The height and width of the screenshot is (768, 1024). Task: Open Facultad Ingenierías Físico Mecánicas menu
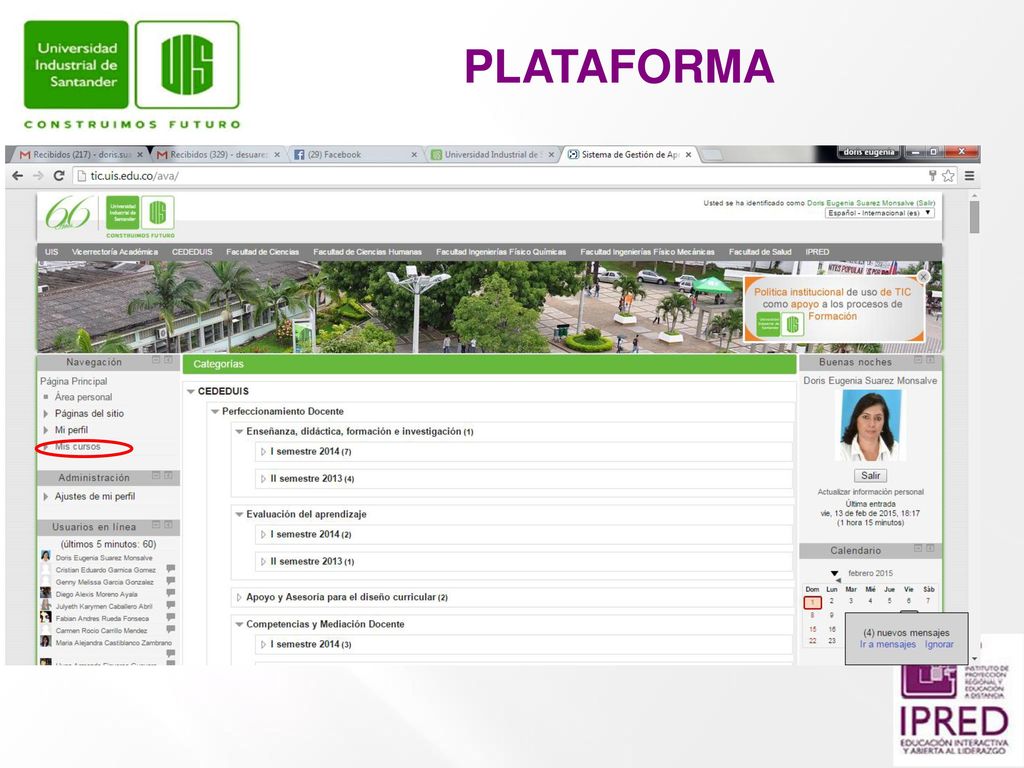tap(647, 251)
